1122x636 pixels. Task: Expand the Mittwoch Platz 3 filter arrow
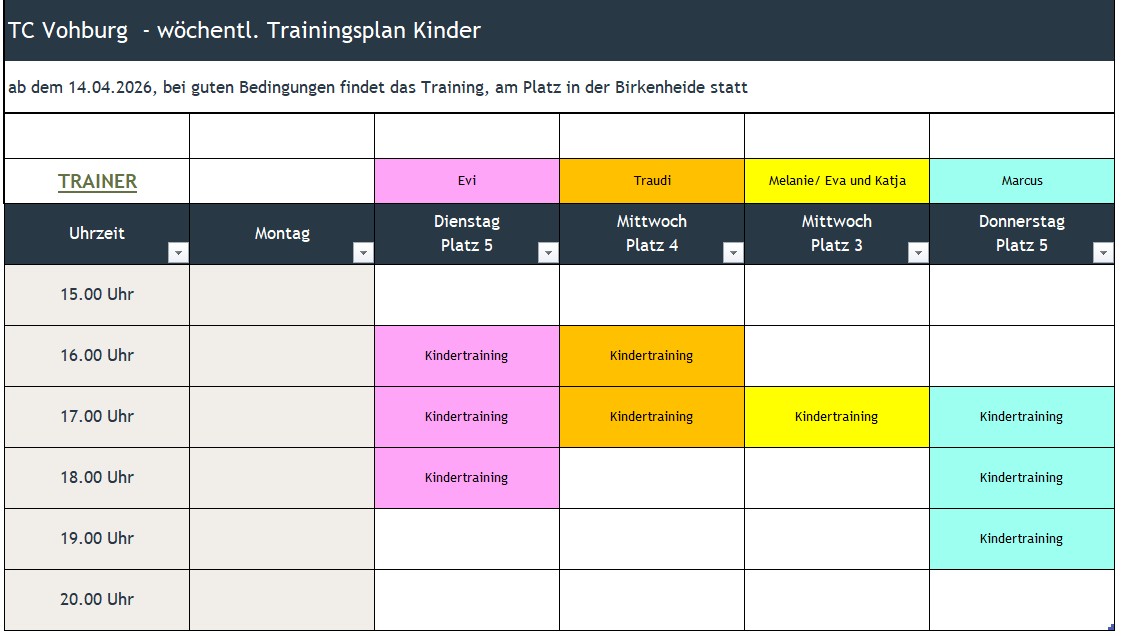coord(918,253)
